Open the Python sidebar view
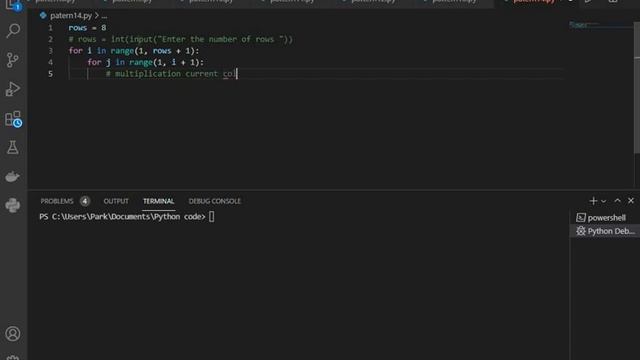 13,205
